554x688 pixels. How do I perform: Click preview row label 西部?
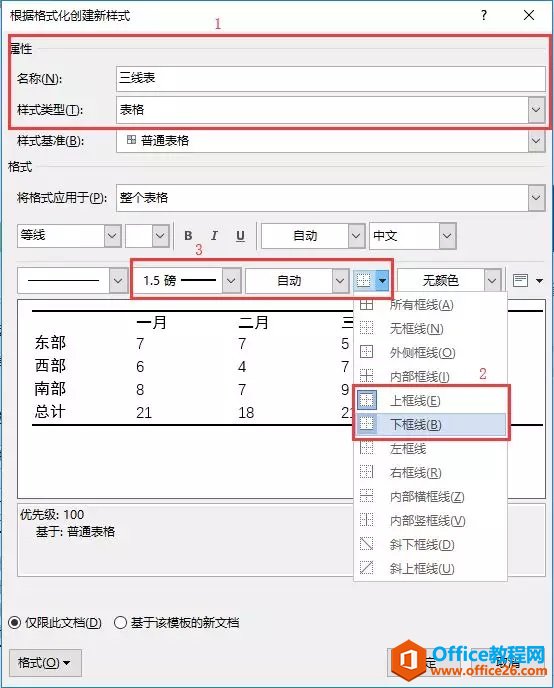click(x=50, y=366)
